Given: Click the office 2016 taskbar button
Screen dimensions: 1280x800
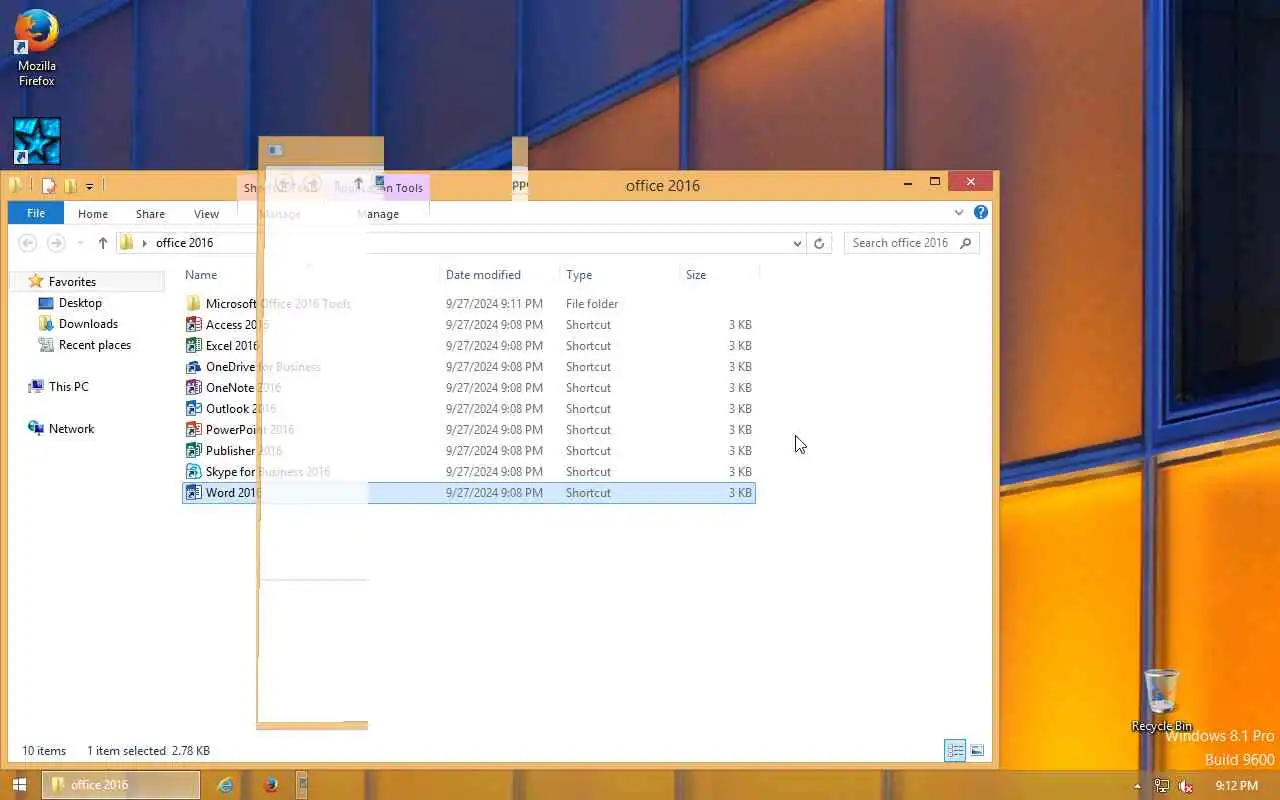Looking at the screenshot, I should 121,785.
